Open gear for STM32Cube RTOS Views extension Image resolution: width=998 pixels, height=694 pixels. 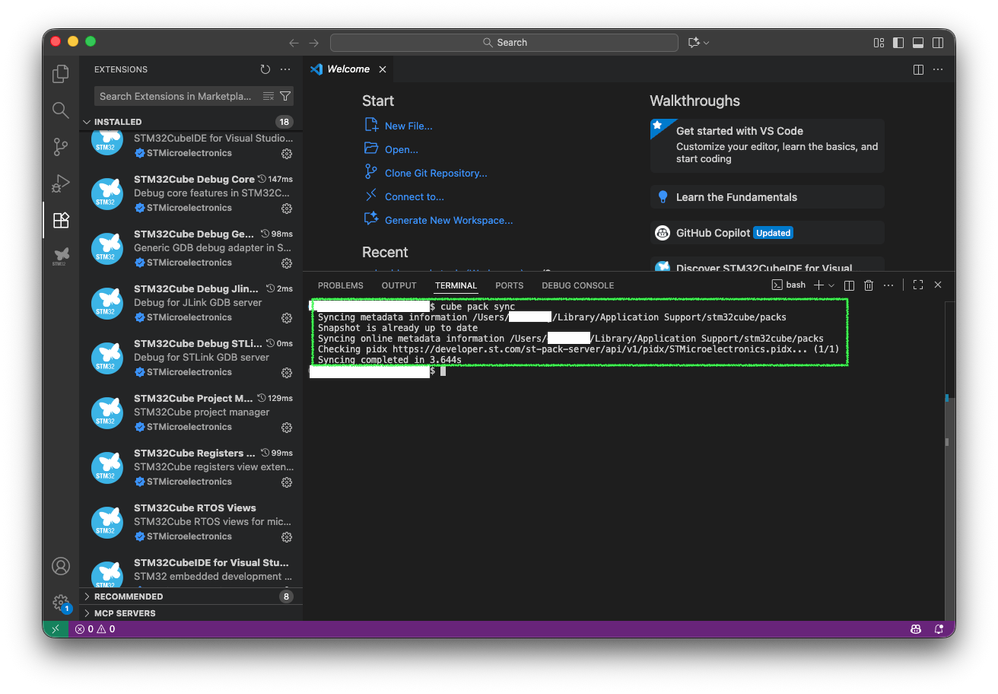coord(287,537)
